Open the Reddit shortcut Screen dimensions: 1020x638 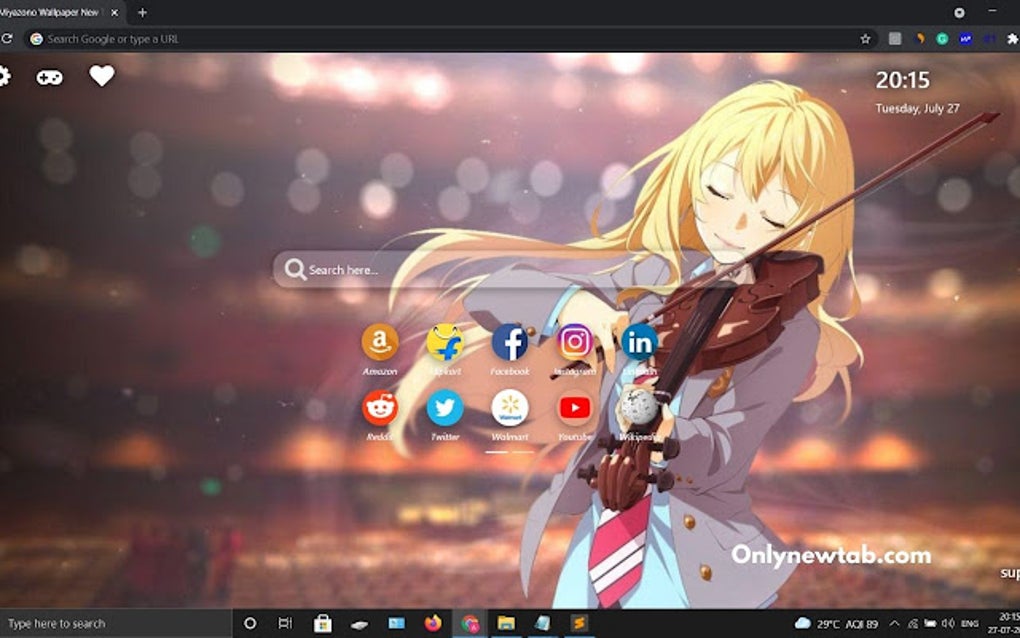coord(380,408)
